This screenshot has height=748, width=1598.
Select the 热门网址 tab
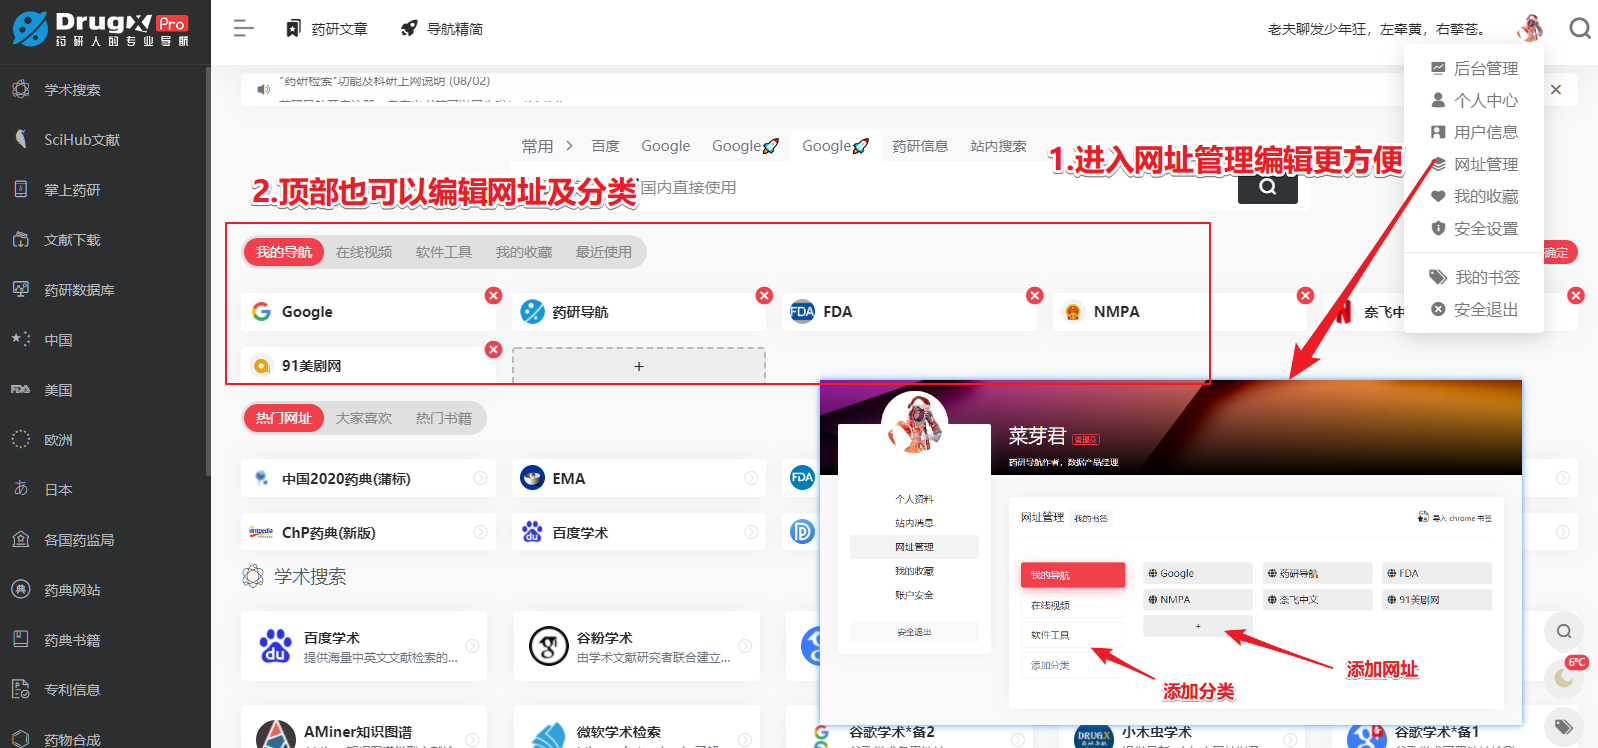coord(284,418)
